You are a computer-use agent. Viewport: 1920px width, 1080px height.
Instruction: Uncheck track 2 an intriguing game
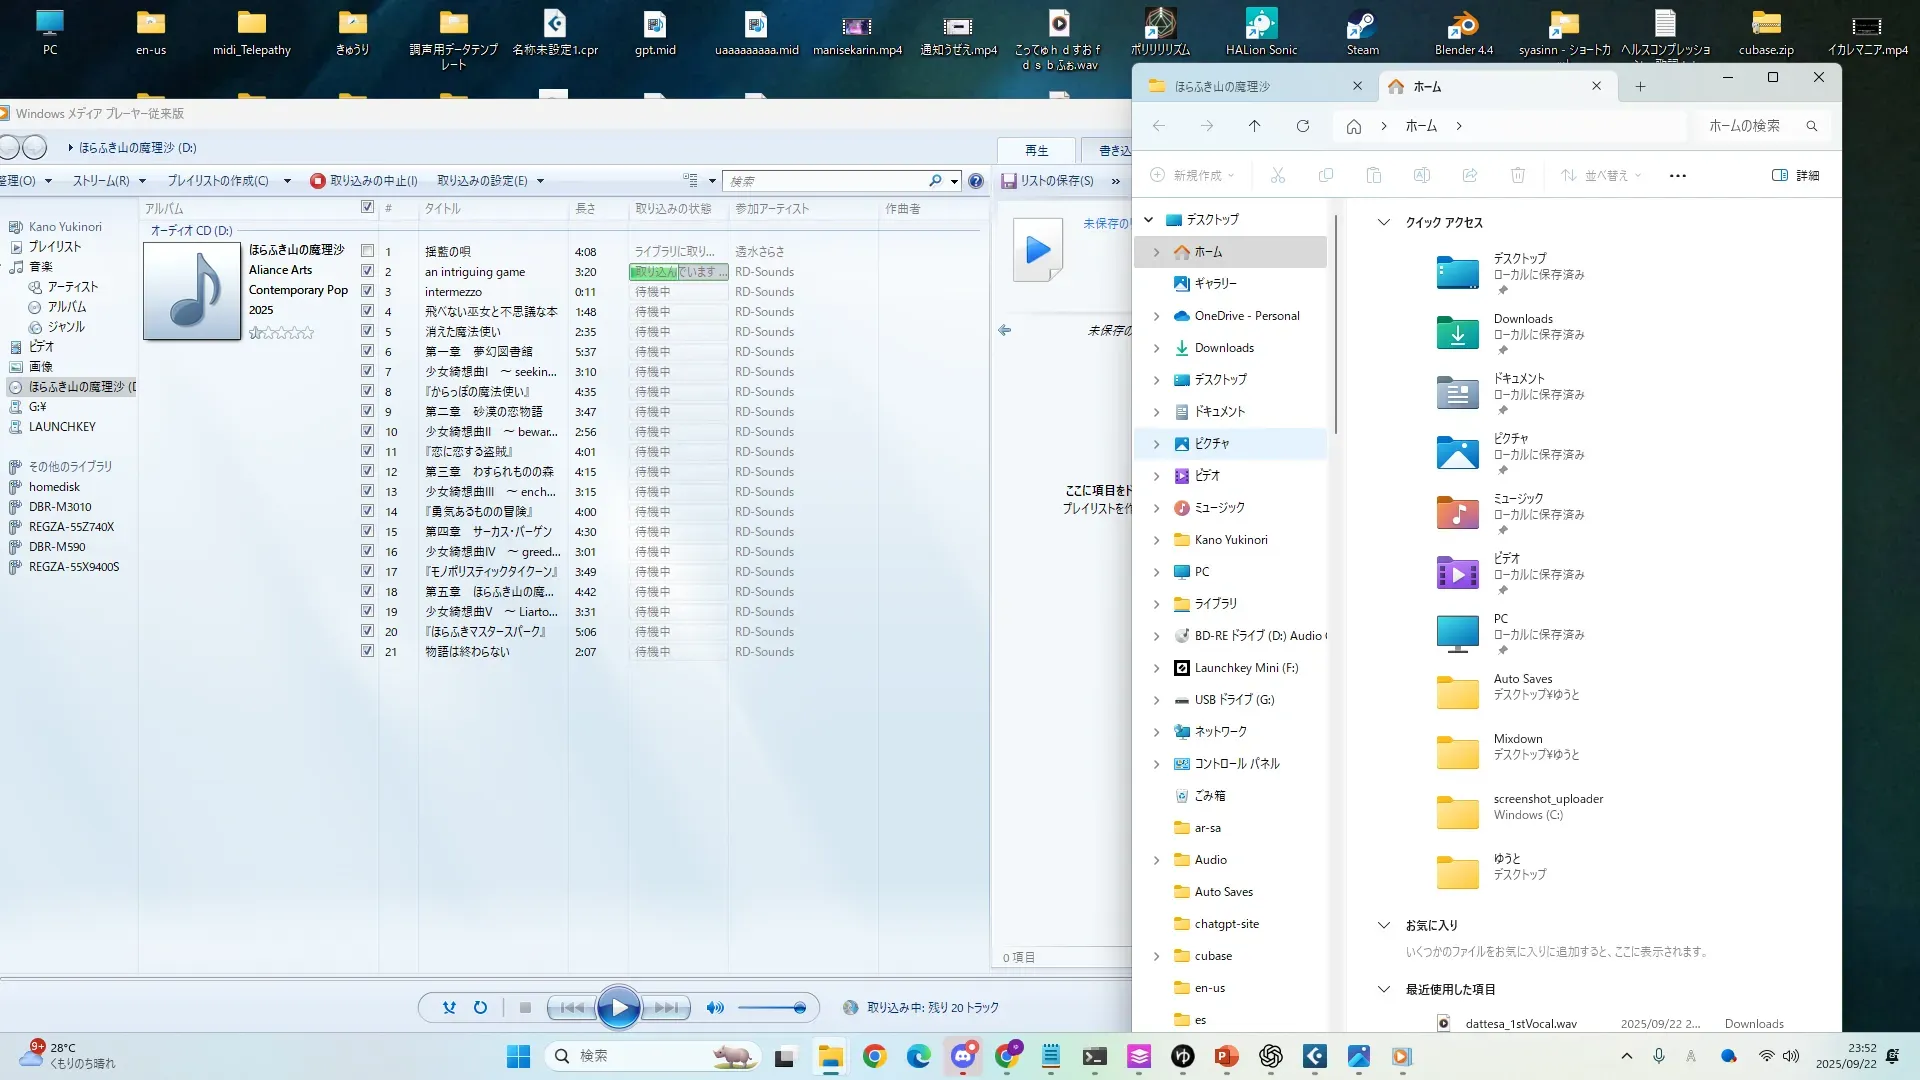(x=368, y=271)
